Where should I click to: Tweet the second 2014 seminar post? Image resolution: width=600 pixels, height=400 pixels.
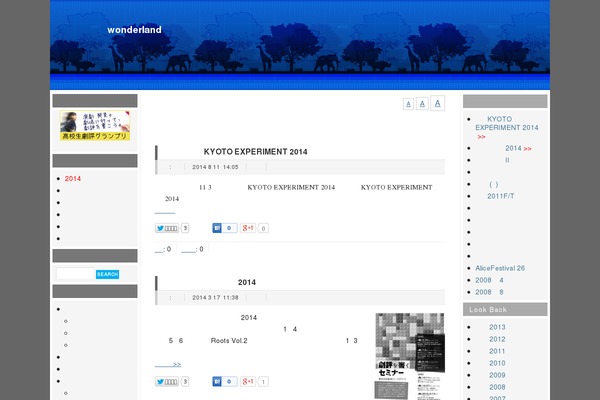(167, 382)
